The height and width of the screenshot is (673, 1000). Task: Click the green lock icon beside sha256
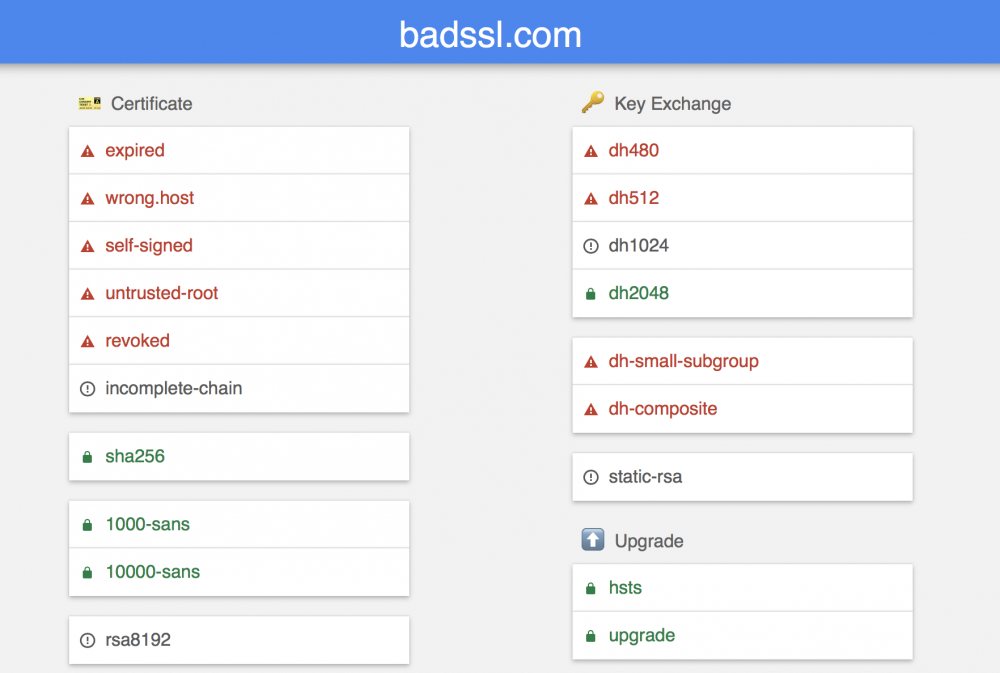click(x=87, y=457)
